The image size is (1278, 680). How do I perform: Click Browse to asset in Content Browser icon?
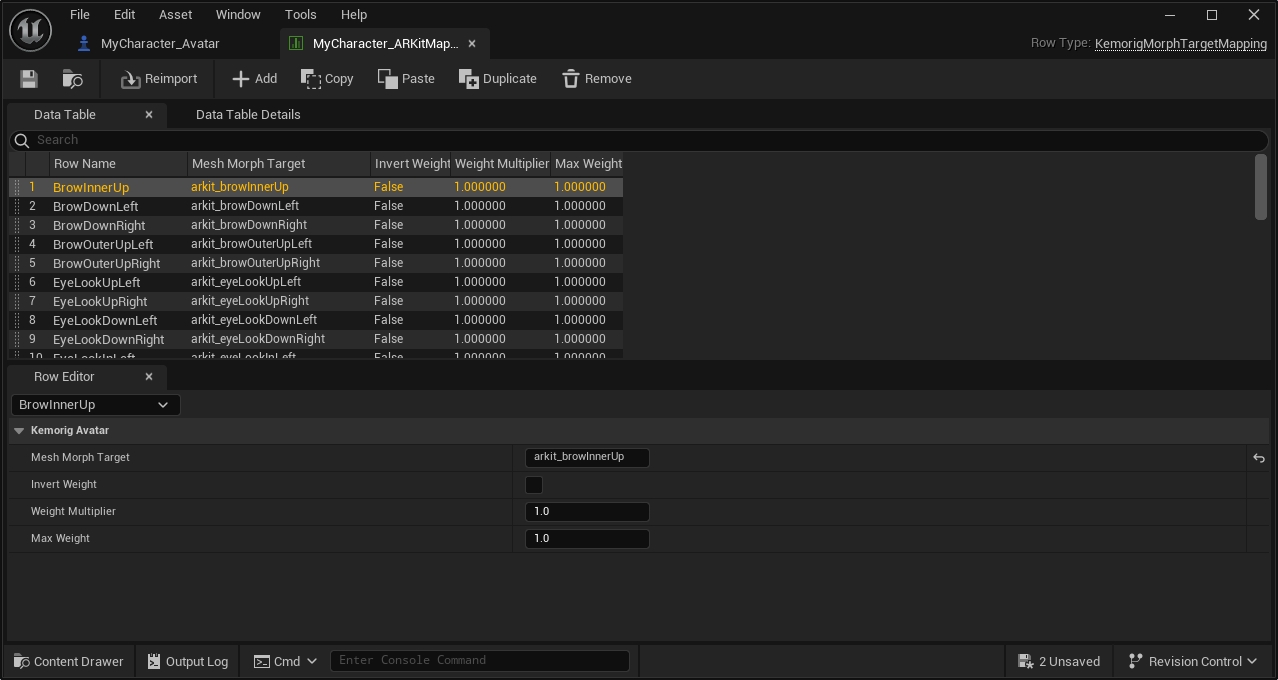73,79
